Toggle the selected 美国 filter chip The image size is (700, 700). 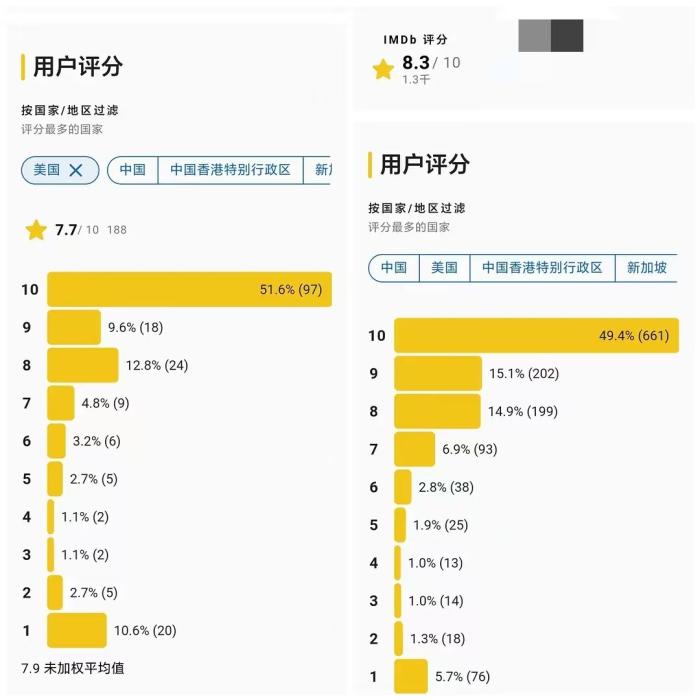tap(47, 170)
